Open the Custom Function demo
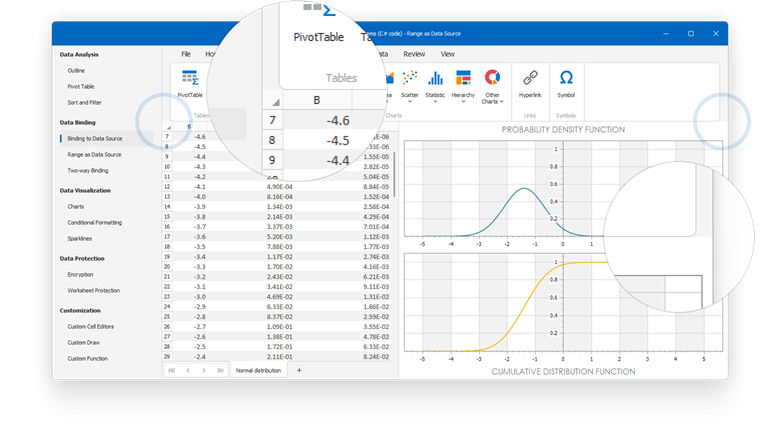This screenshot has width=780, height=430. coord(88,358)
